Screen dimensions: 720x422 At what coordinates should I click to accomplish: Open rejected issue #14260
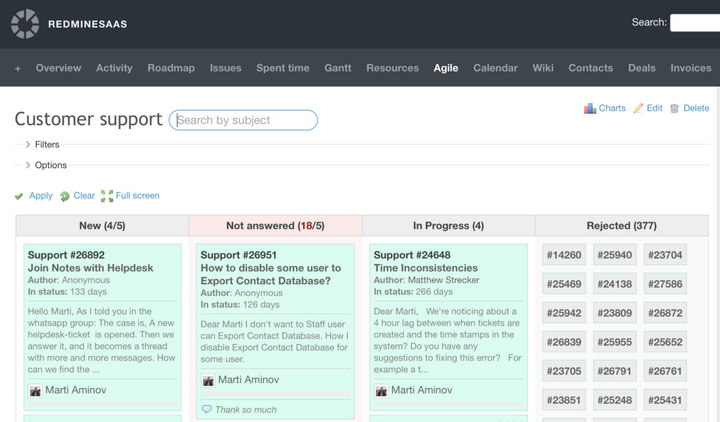(x=564, y=255)
